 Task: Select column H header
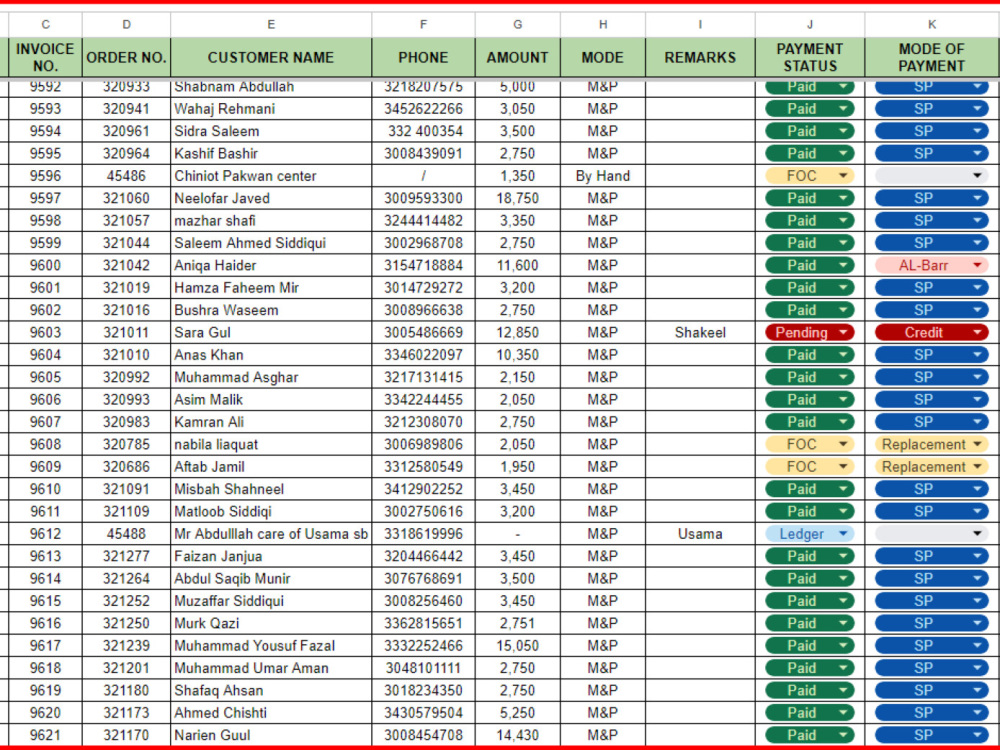pos(603,25)
